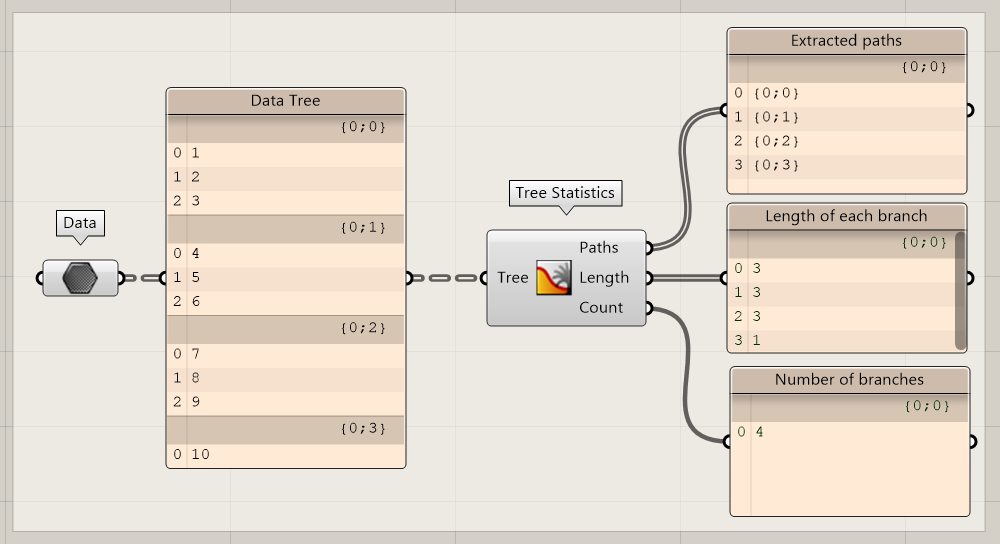Click the Length of each branch scrollbar

(x=960, y=290)
